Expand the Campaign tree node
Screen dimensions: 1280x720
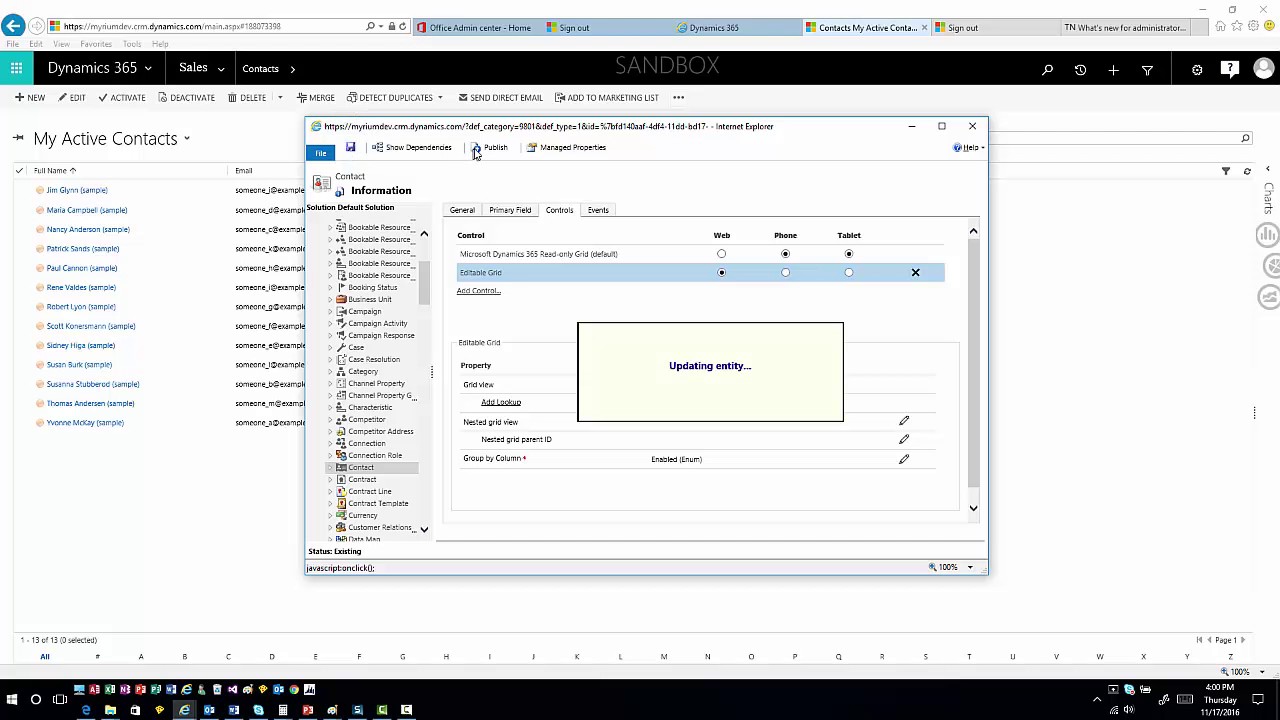click(x=330, y=312)
